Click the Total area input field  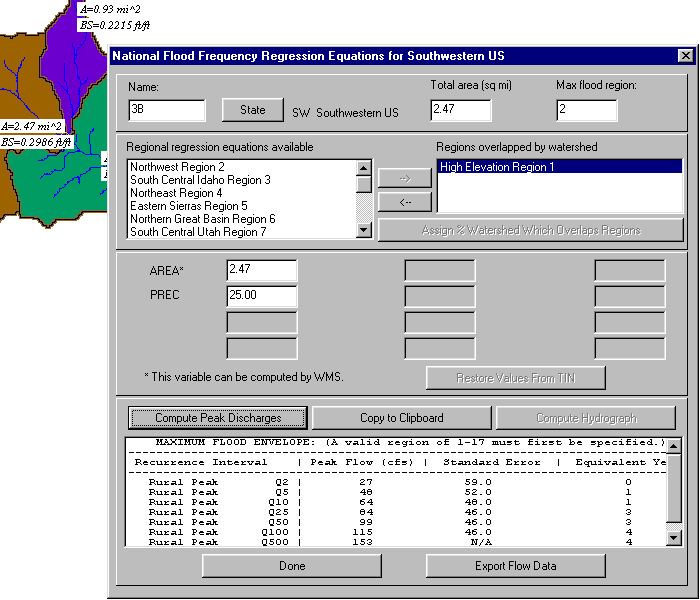pyautogui.click(x=467, y=110)
